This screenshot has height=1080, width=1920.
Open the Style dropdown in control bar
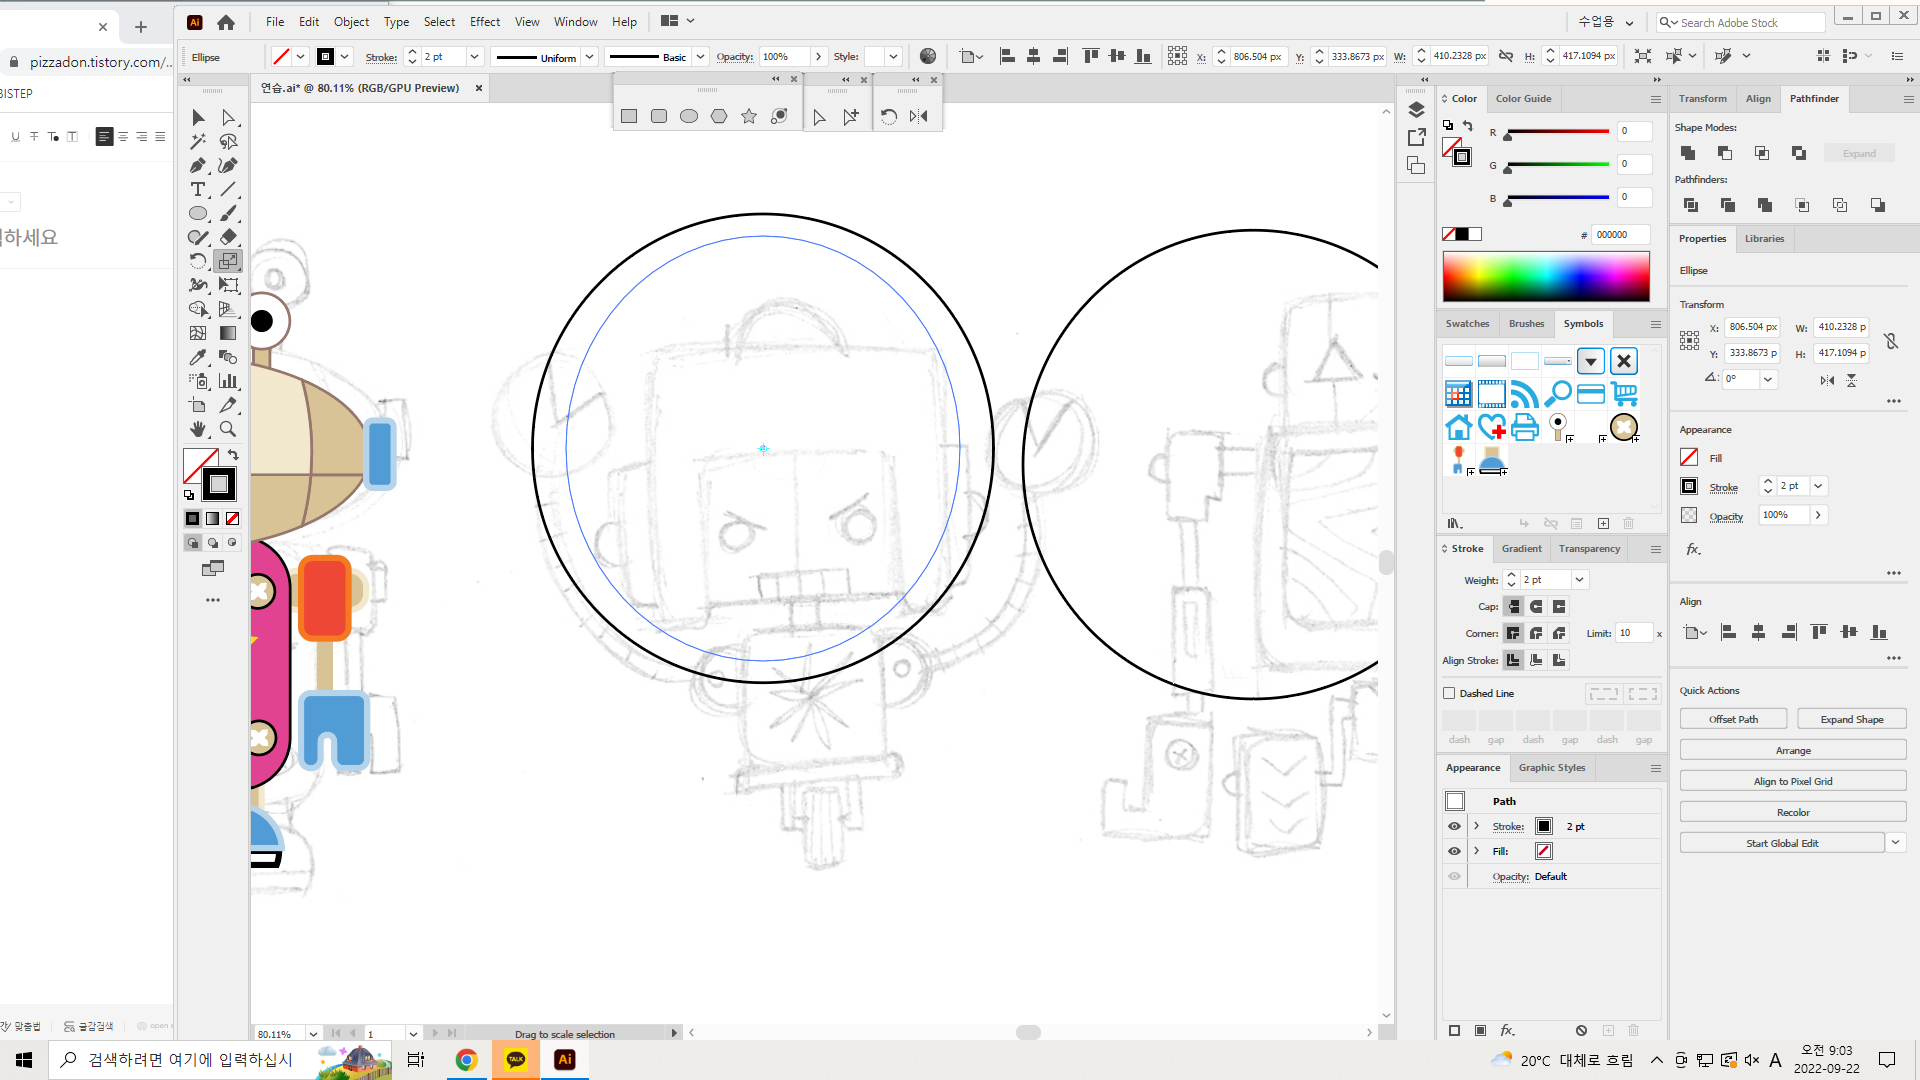tap(893, 57)
